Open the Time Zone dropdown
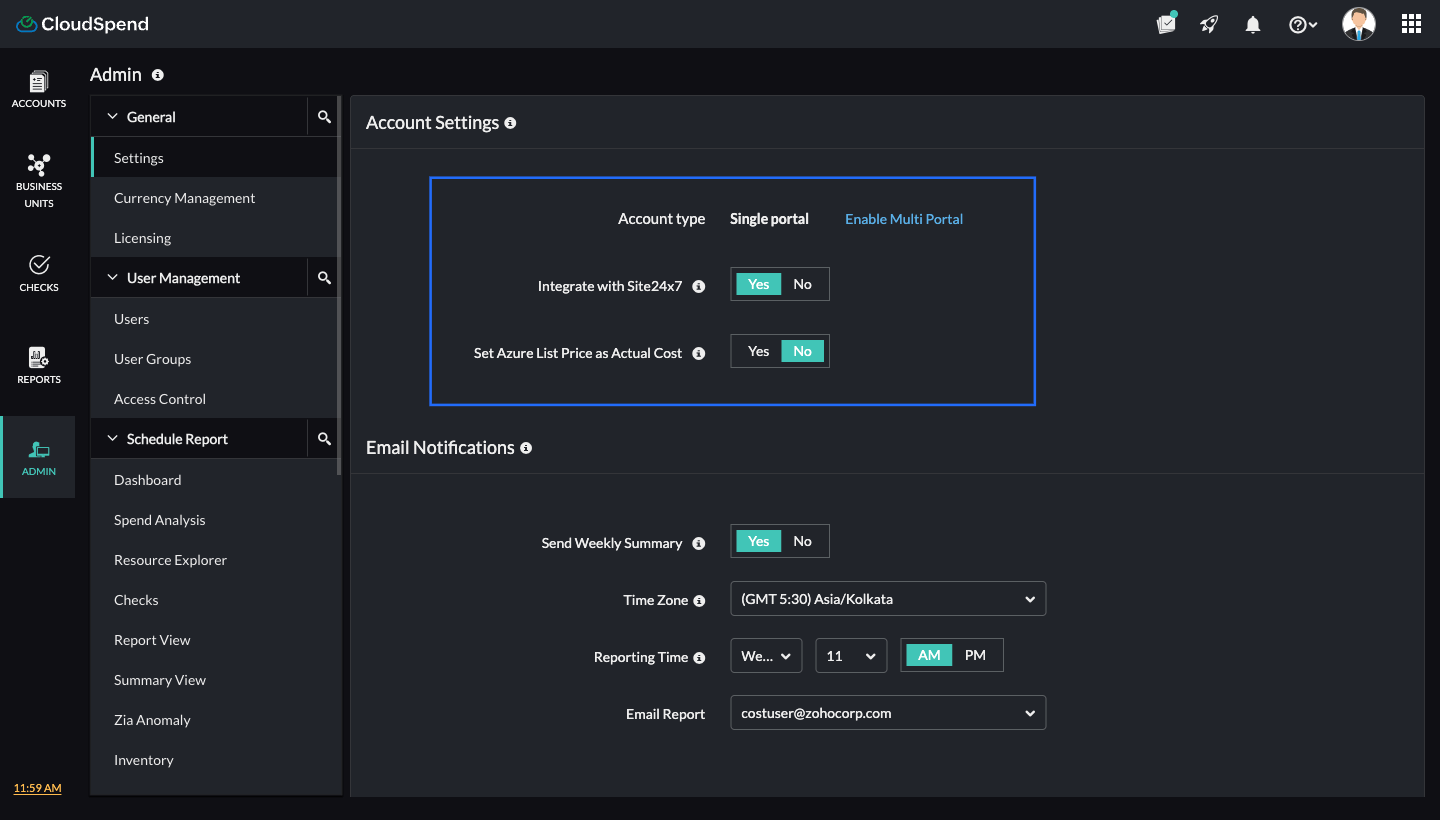 click(x=887, y=599)
